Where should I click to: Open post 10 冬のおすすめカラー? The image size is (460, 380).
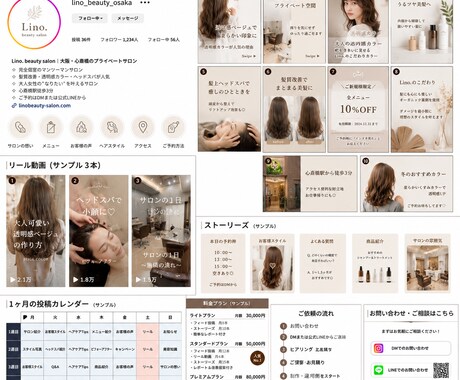coord(406,184)
